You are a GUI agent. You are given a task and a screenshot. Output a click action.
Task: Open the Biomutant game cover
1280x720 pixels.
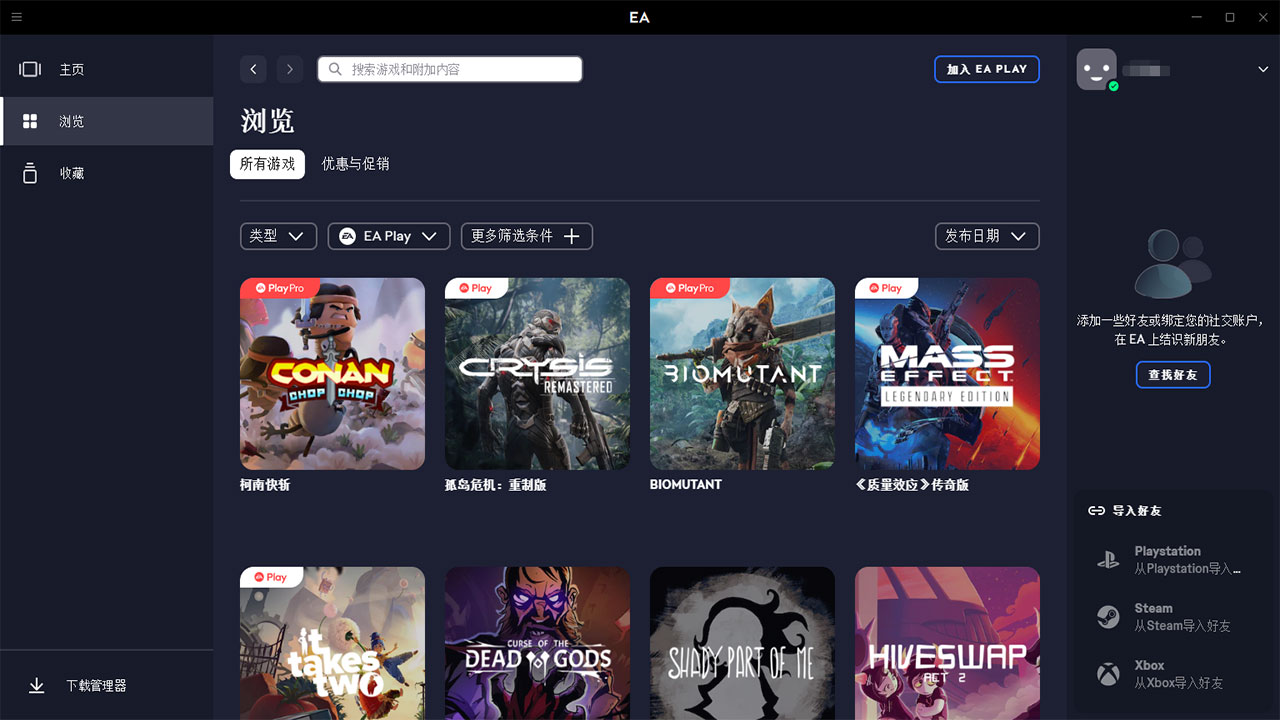pyautogui.click(x=742, y=374)
